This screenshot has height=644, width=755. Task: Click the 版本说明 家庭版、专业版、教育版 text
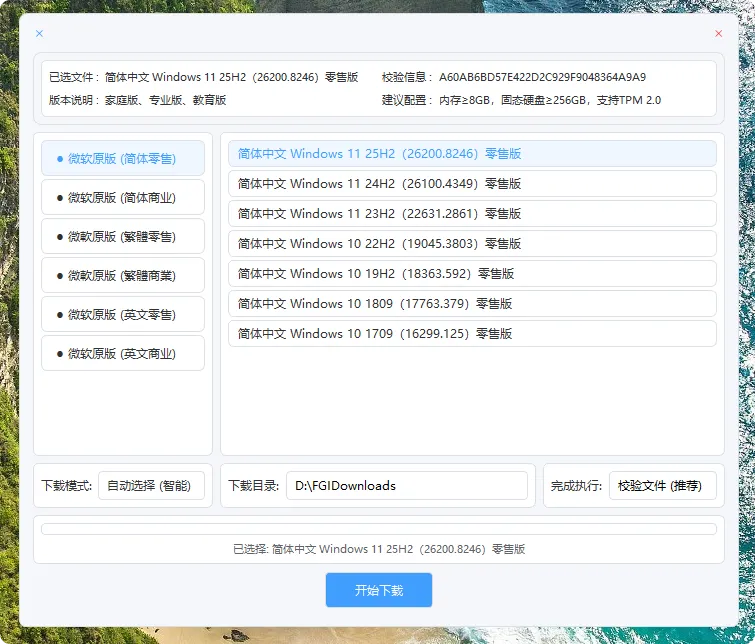165,100
